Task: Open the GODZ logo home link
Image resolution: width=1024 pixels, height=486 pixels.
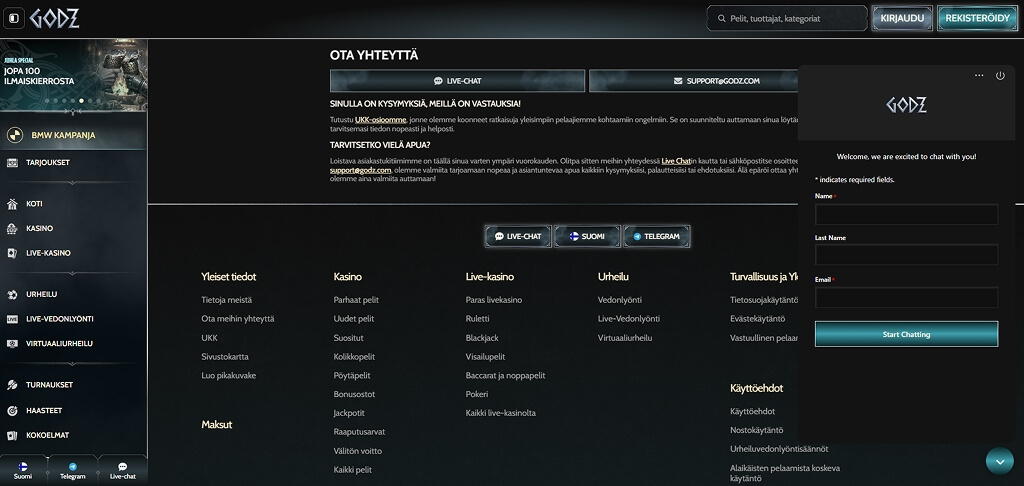Action: 54,18
